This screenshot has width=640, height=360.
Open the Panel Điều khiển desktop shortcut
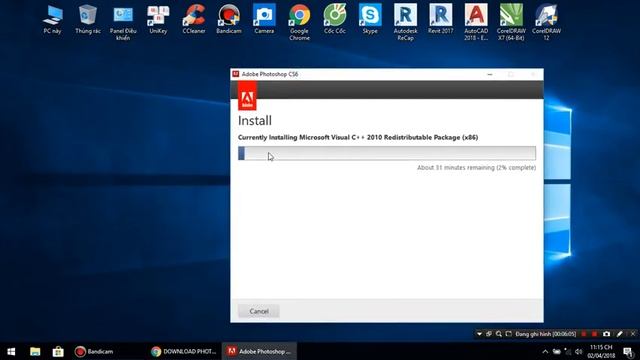tap(123, 22)
